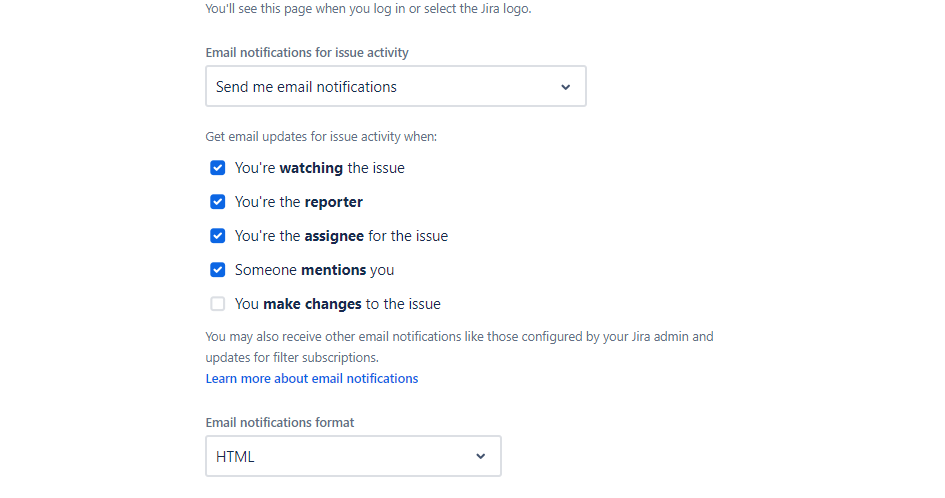Click the 'You're watching the issue' label text
The height and width of the screenshot is (498, 945).
[320, 168]
